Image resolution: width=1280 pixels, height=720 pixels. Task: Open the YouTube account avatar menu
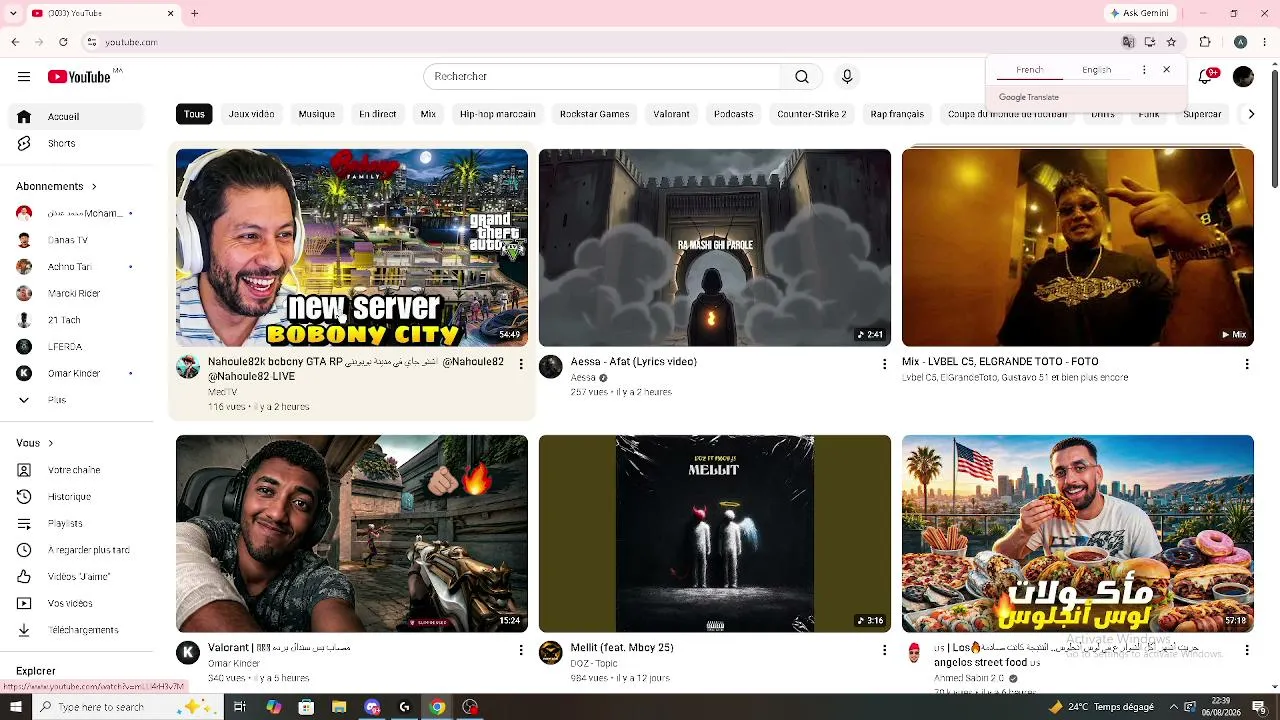tap(1243, 77)
